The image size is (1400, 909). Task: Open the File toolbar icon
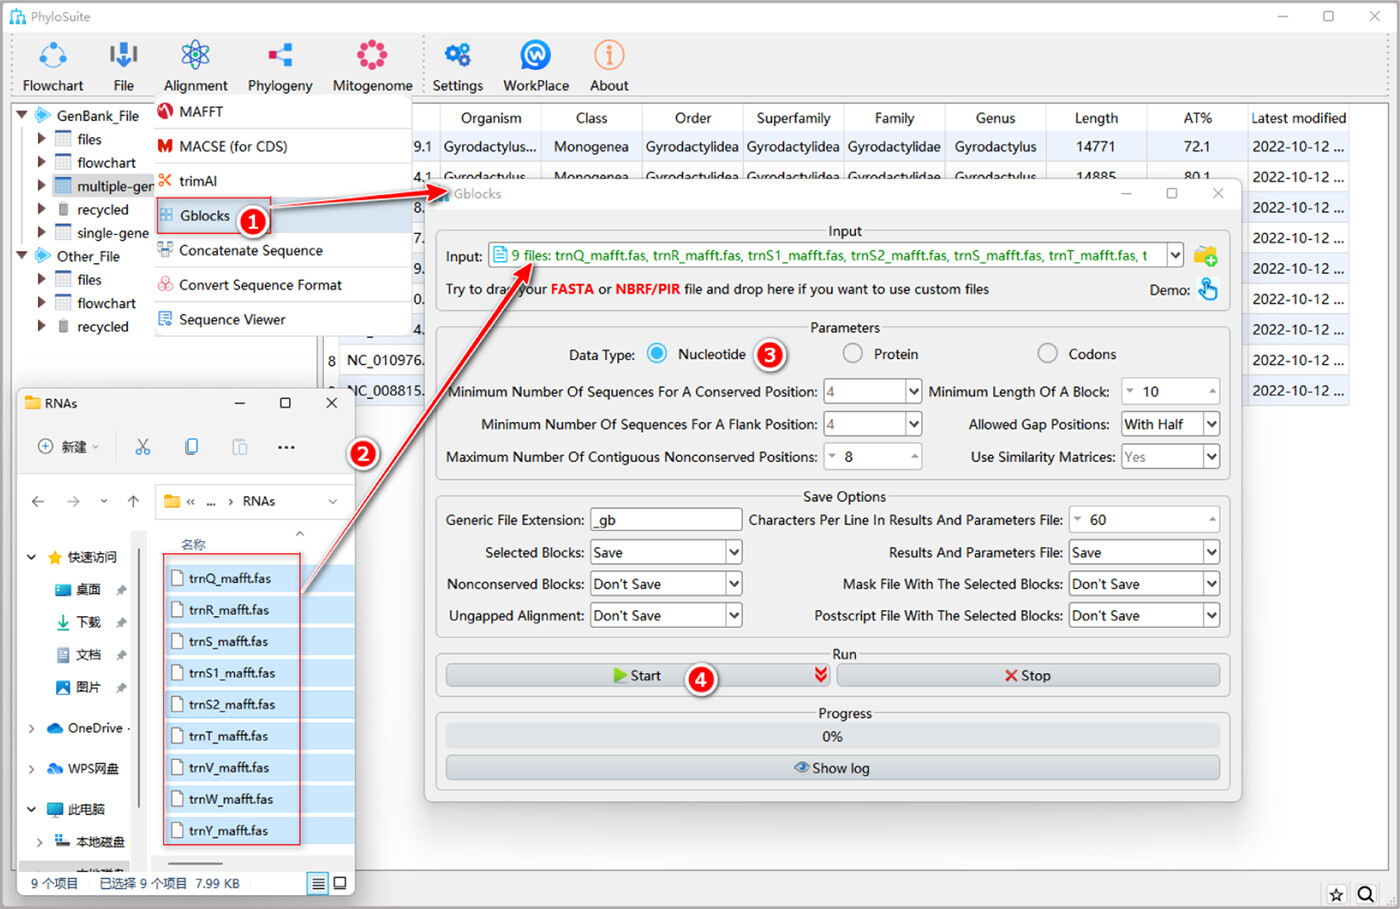click(x=123, y=66)
